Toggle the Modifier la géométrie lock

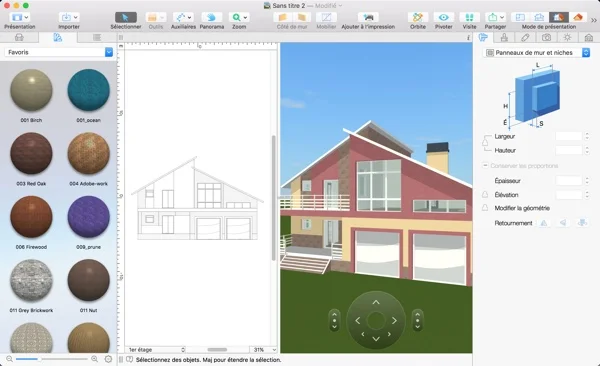[x=485, y=208]
